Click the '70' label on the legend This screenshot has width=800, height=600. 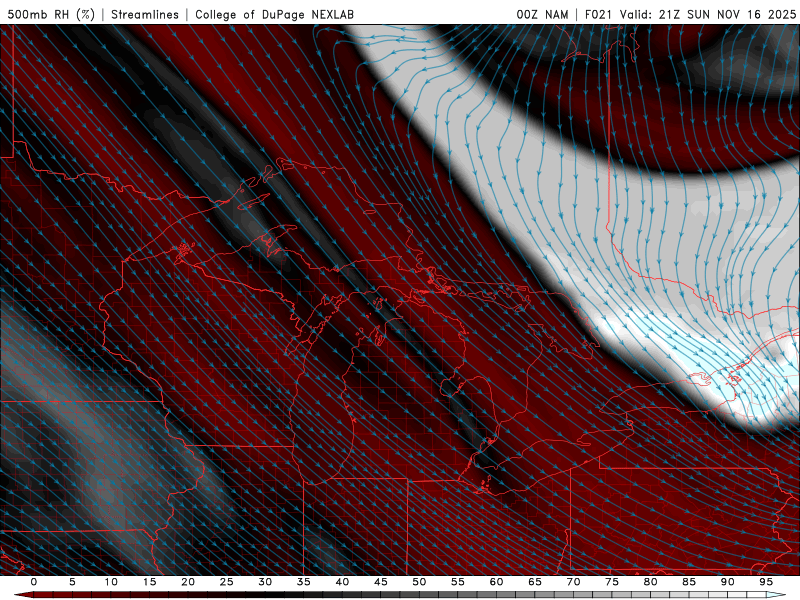573,582
